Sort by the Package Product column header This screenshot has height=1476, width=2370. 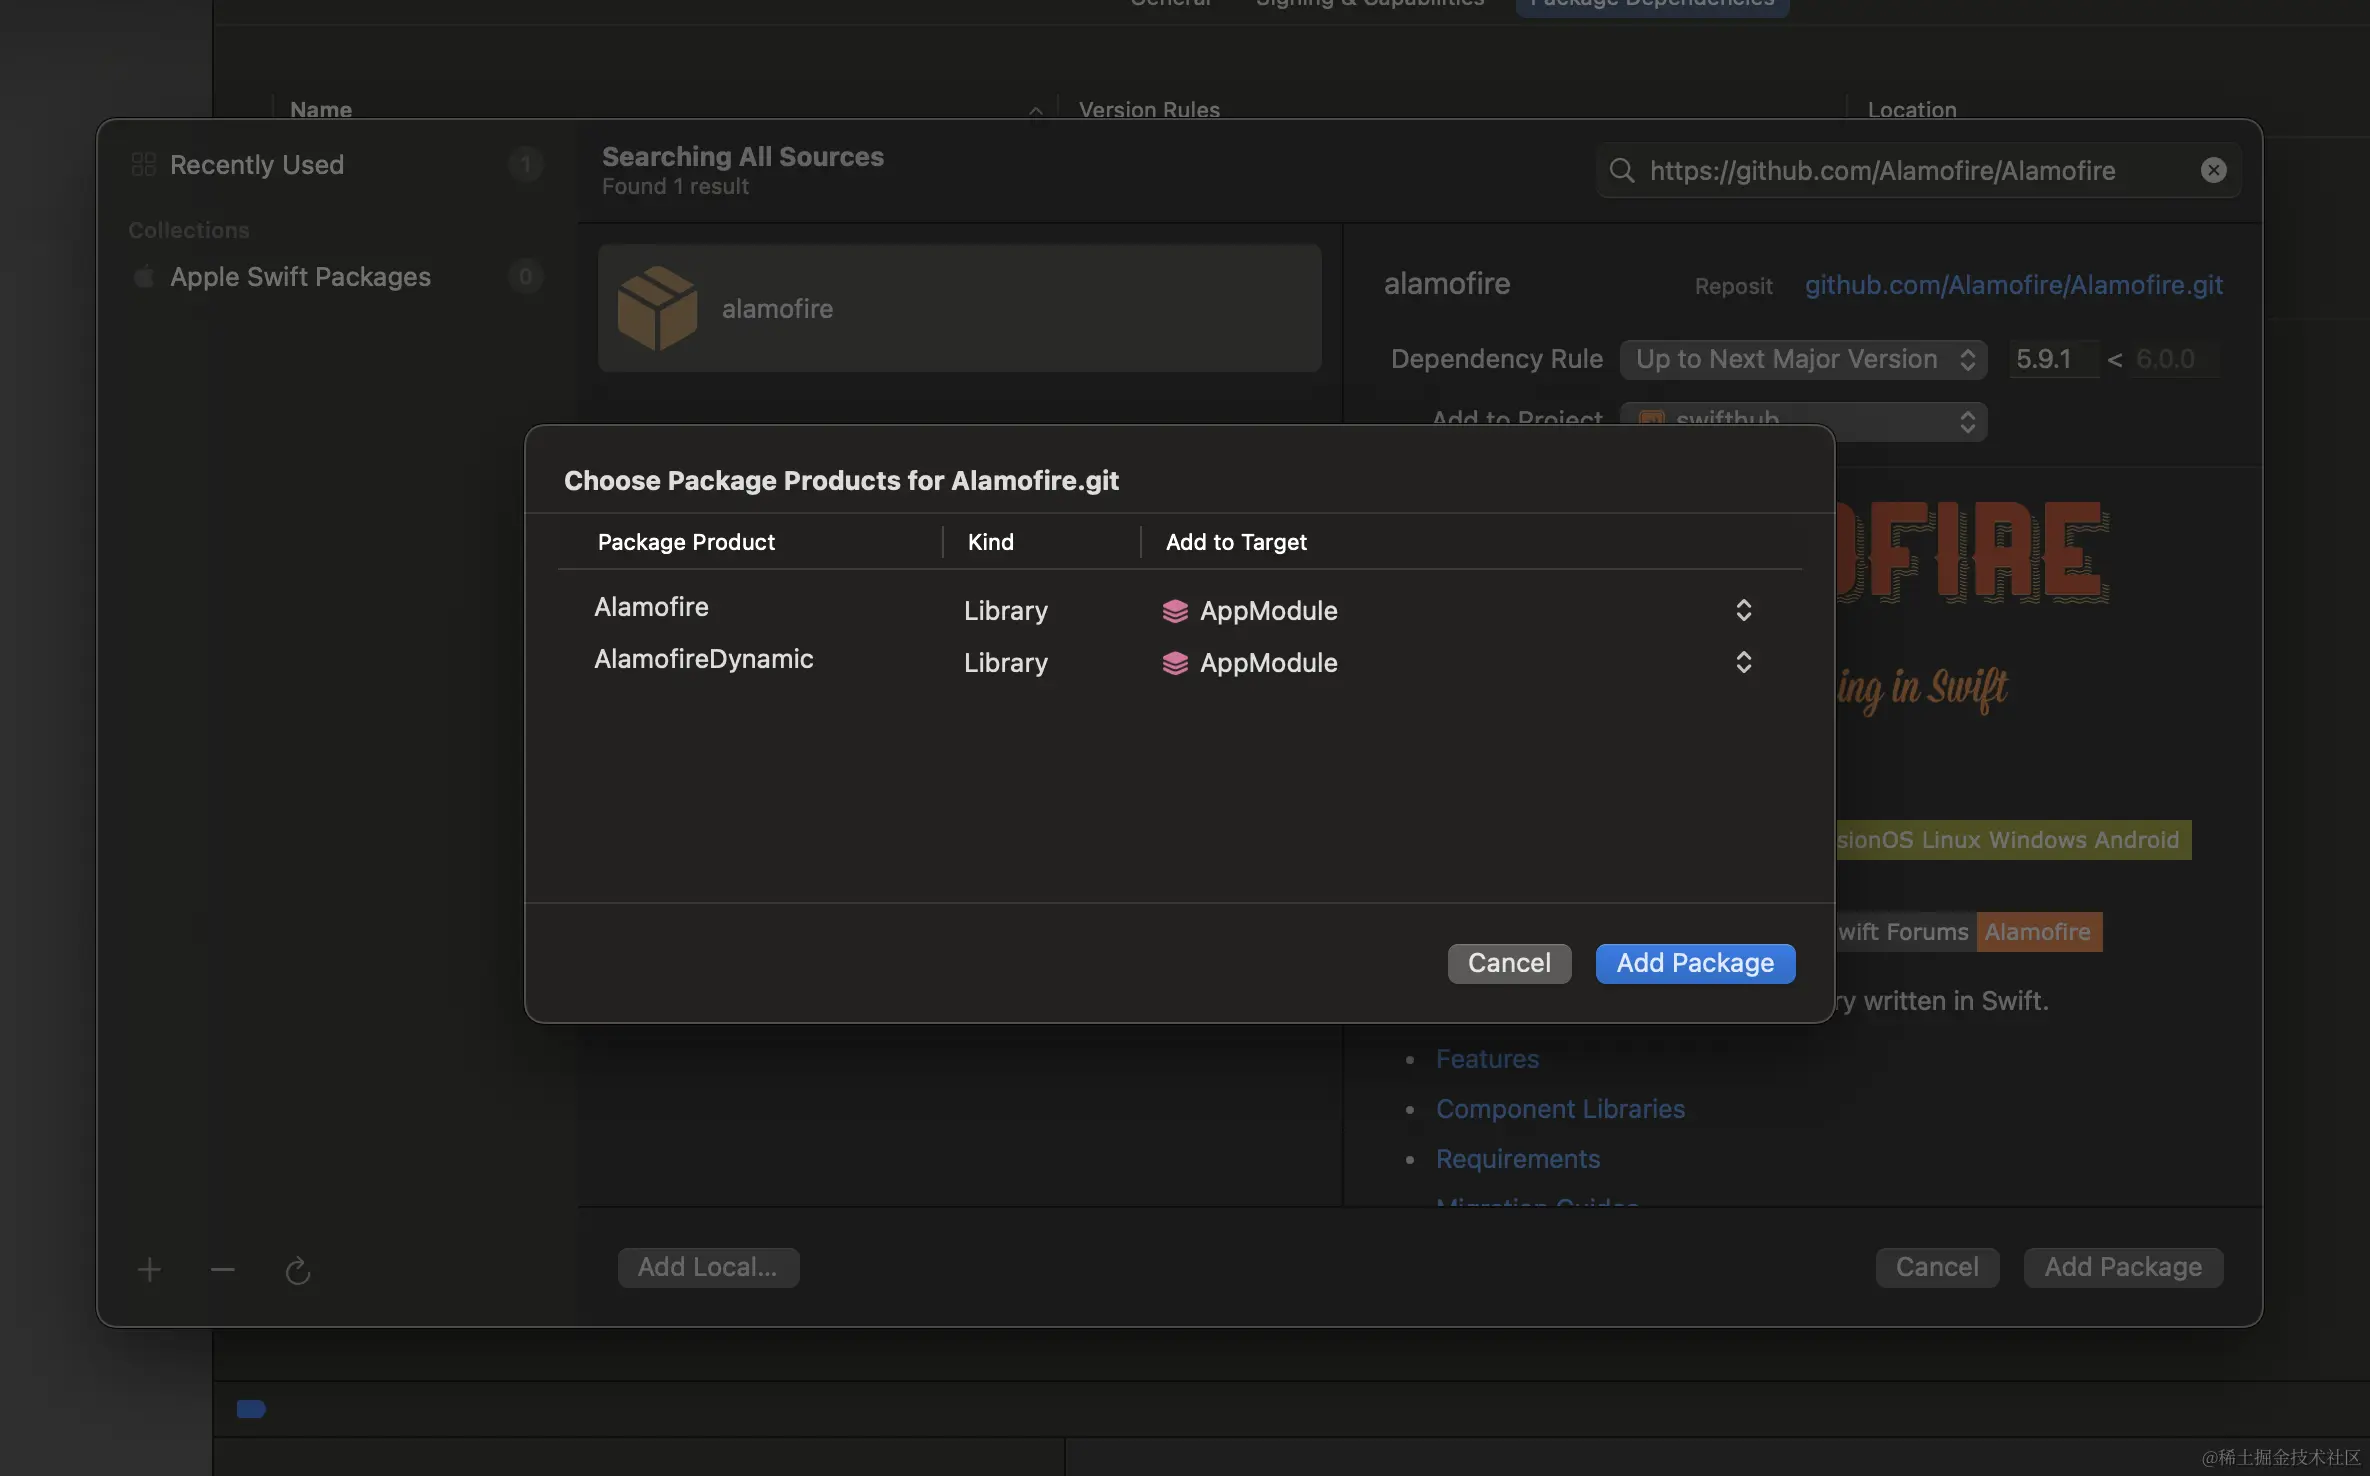coord(686,542)
